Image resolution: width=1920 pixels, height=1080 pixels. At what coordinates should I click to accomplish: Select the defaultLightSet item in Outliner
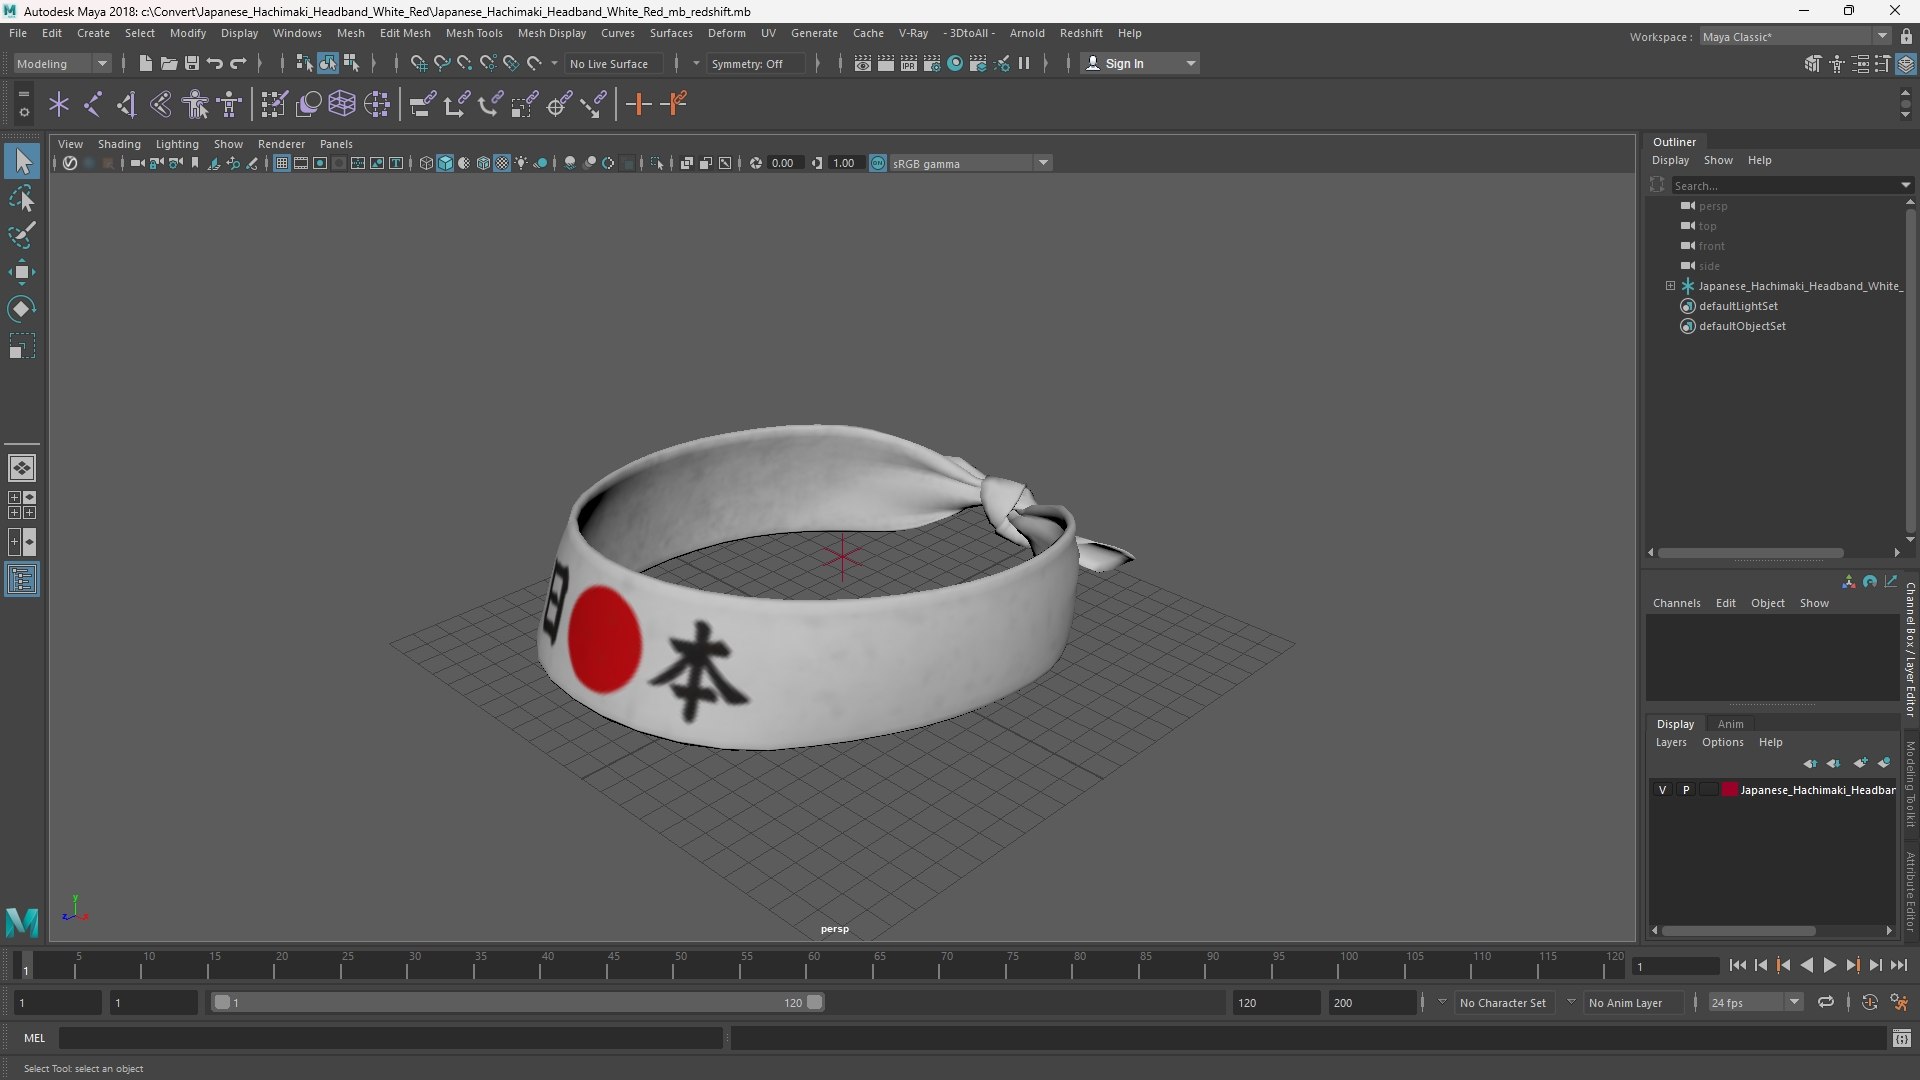point(1738,306)
